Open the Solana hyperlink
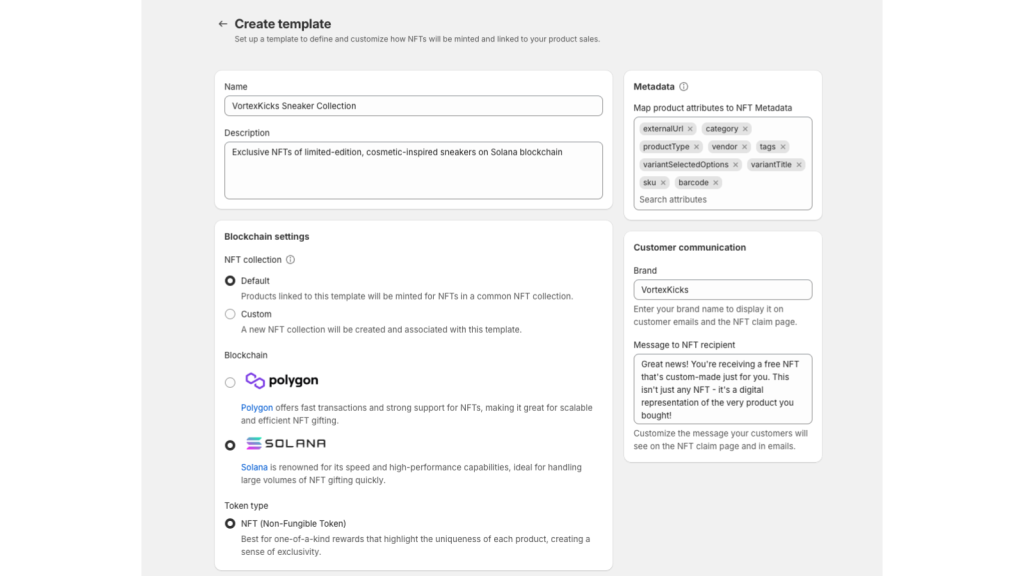Viewport: 1024px width, 576px height. click(254, 467)
